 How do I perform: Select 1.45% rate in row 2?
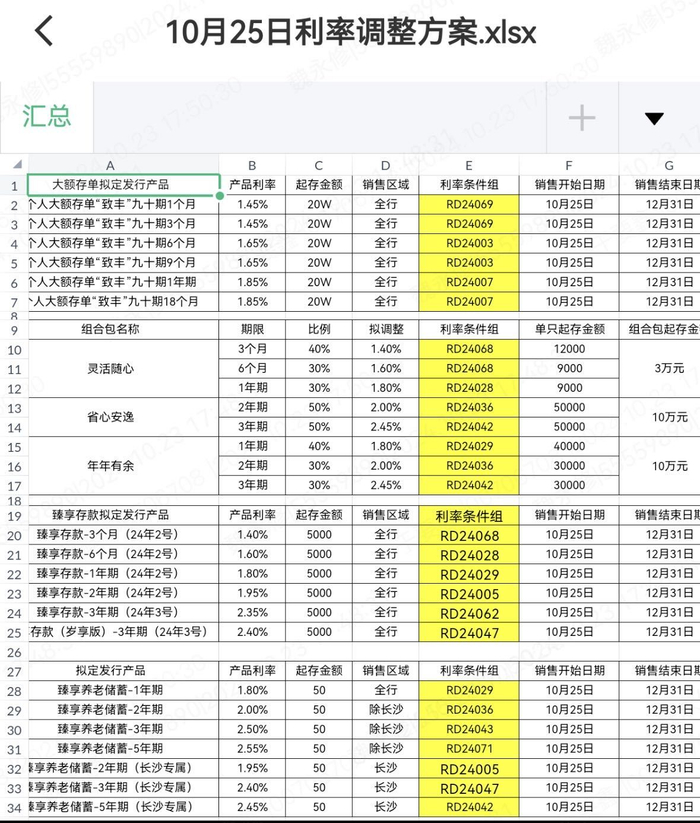click(x=252, y=204)
